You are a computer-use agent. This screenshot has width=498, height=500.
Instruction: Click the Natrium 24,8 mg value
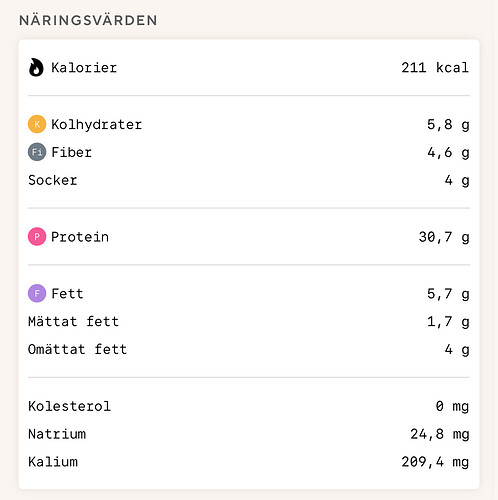(440, 435)
